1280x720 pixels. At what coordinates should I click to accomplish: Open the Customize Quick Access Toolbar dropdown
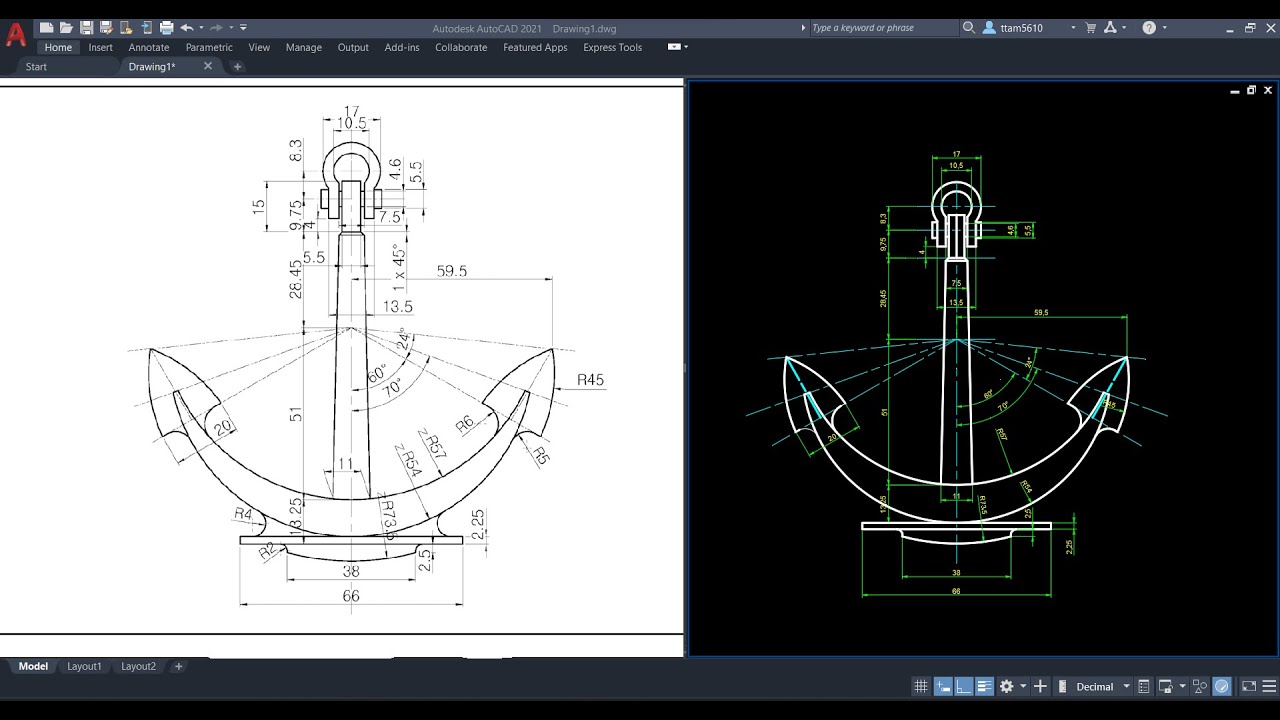243,28
